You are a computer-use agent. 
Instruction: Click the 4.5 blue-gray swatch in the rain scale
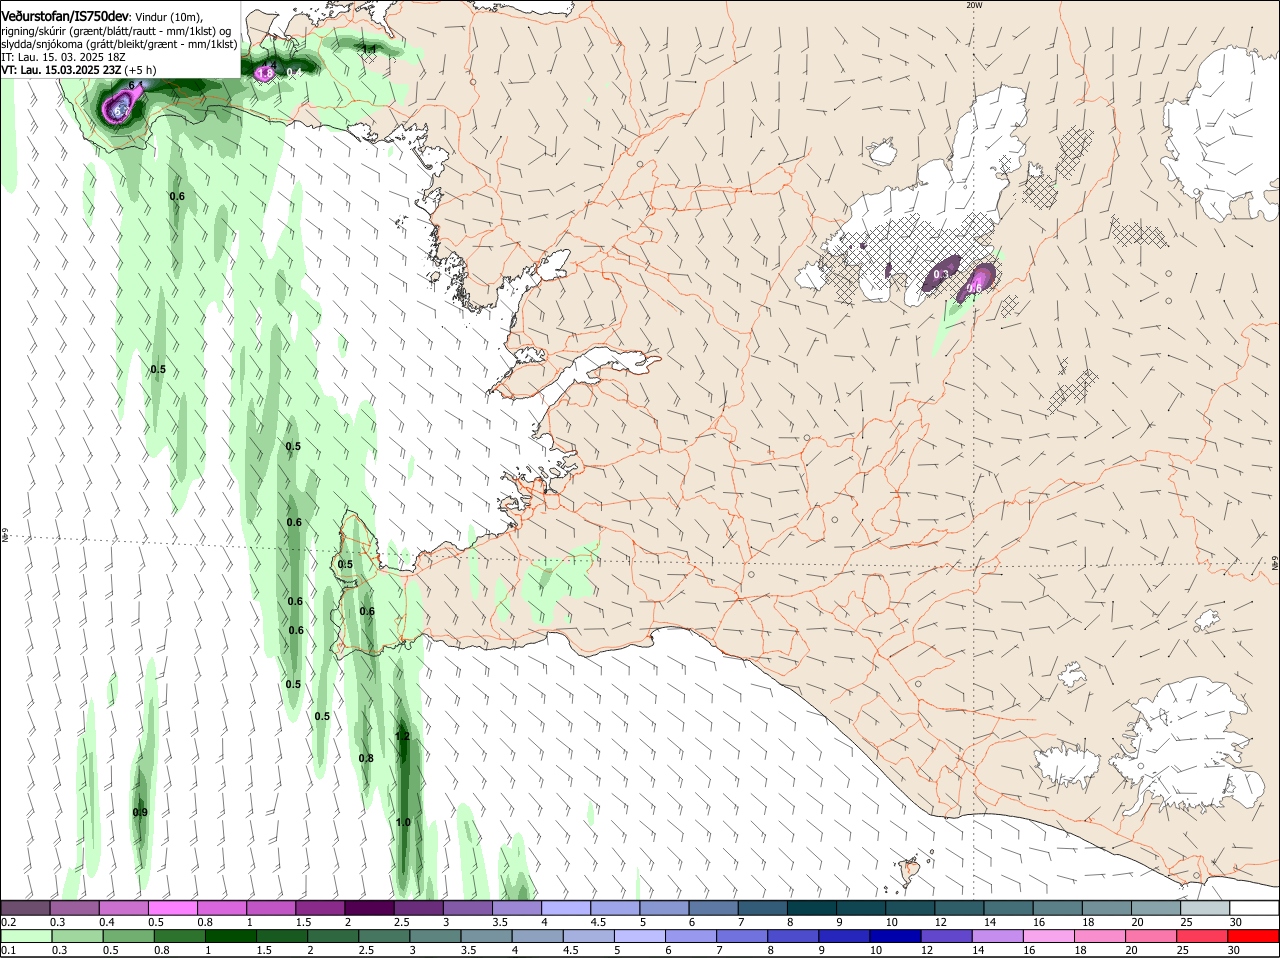click(x=588, y=936)
